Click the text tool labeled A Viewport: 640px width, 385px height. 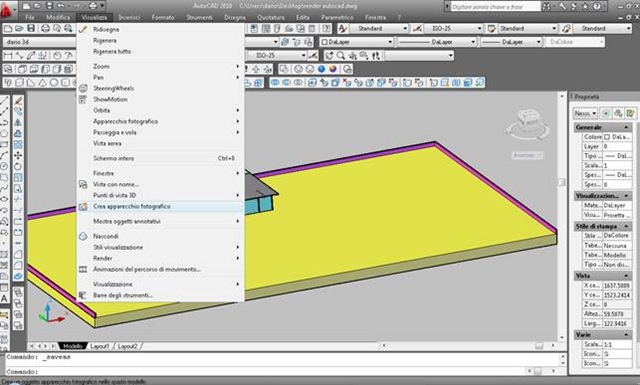(x=4, y=299)
